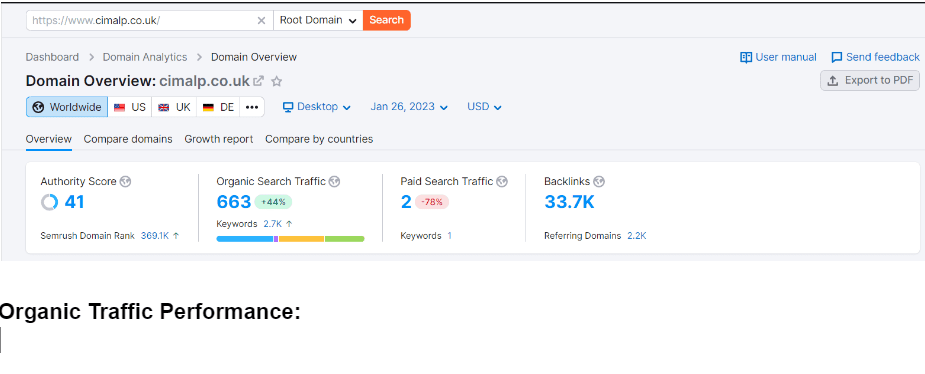Open the Desktop device dropdown
Viewport: 925px width, 374px height.
[x=317, y=107]
